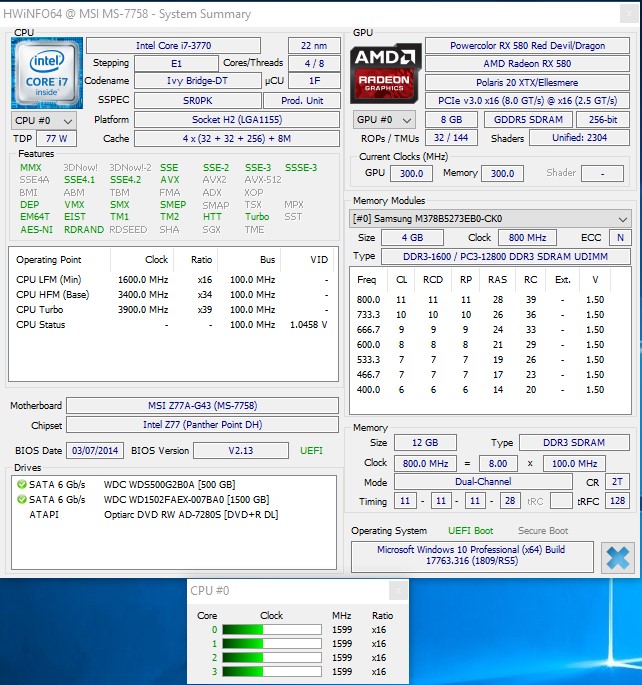Click the MSI Z77A-G43 (MS-7758) motherboard field
The width and height of the screenshot is (642, 685).
pos(202,405)
